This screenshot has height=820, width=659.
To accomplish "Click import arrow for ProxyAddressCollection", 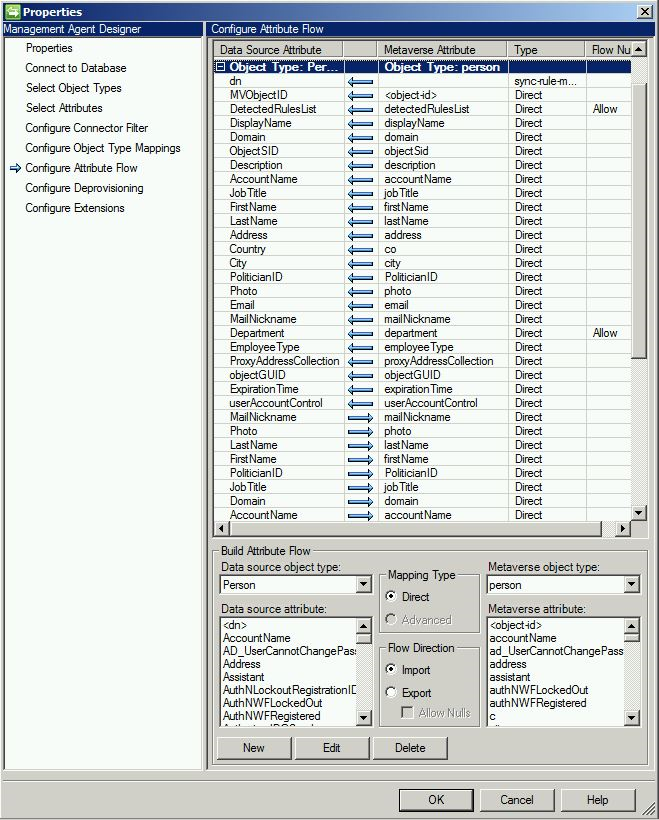I will tap(360, 362).
